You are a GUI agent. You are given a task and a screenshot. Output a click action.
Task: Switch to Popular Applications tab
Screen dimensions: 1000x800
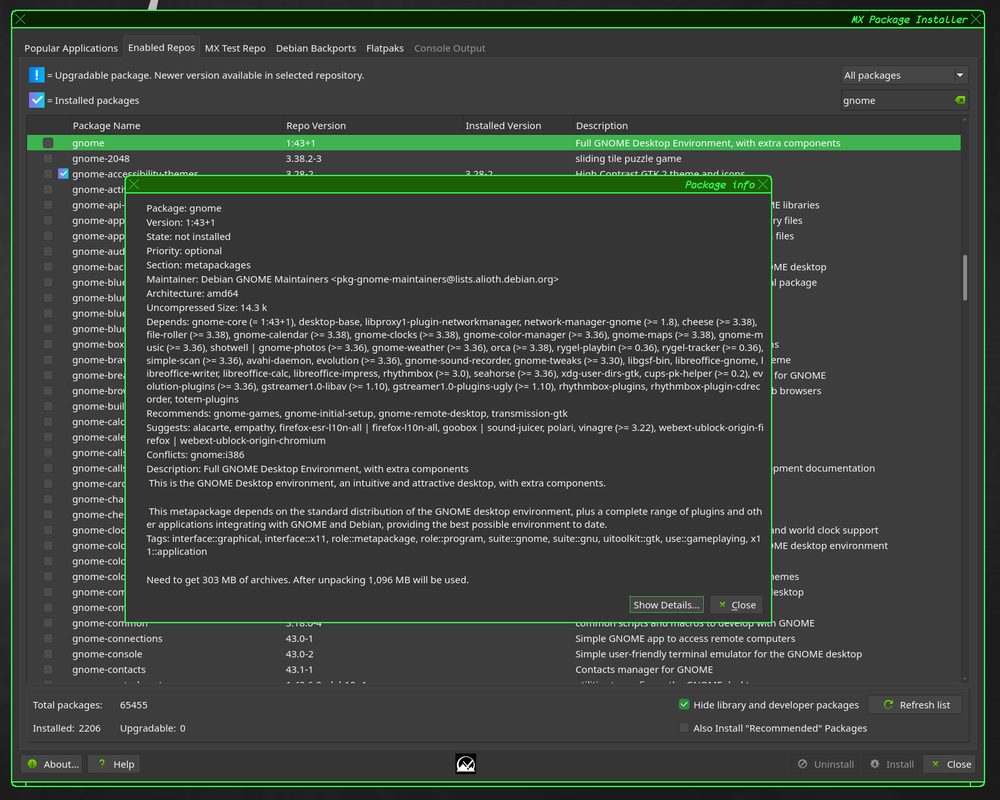(71, 48)
